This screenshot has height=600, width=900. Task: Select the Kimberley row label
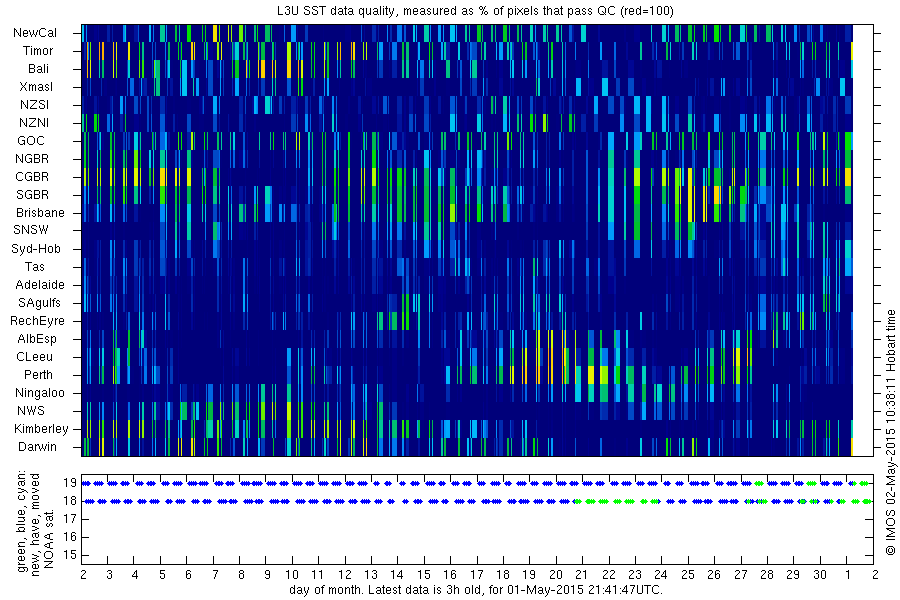(41, 428)
